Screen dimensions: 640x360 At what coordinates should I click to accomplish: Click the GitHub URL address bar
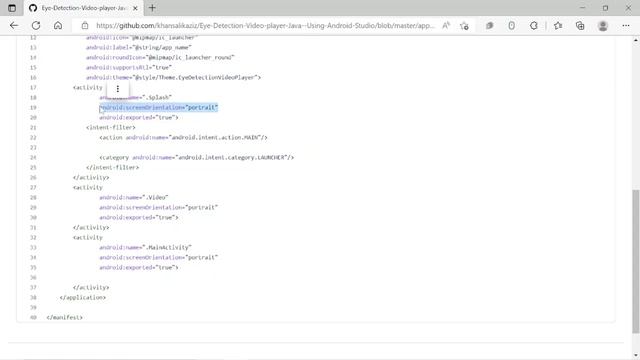265,25
